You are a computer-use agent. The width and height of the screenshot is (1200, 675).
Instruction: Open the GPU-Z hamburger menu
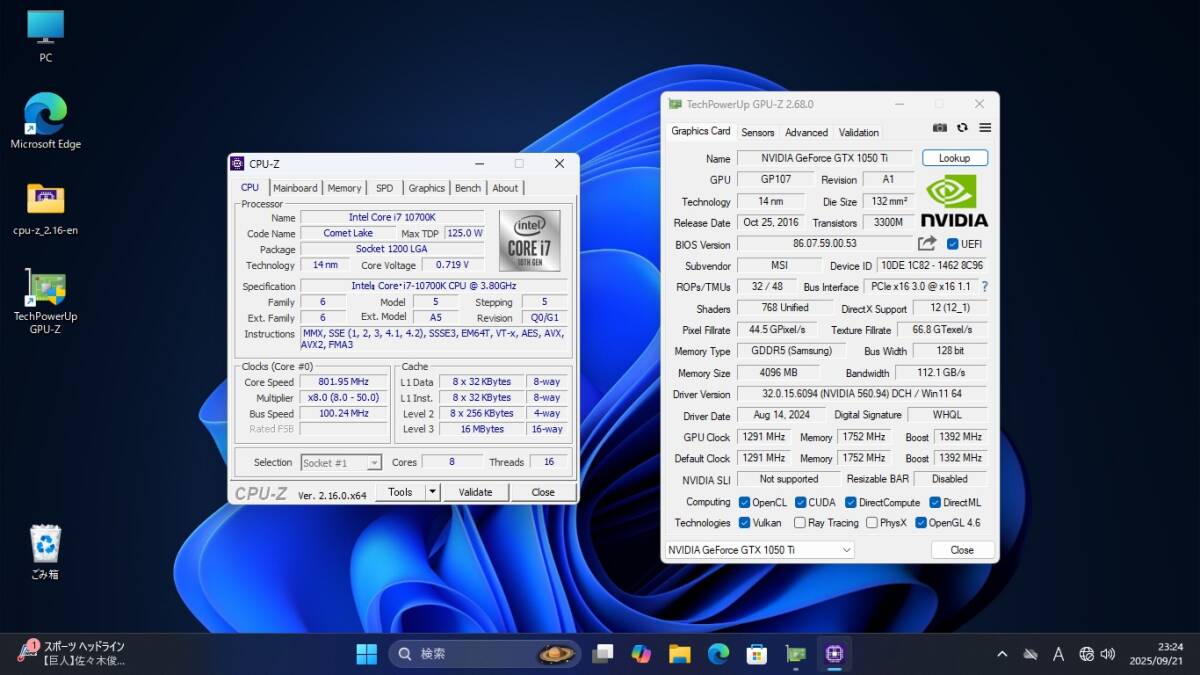(985, 128)
